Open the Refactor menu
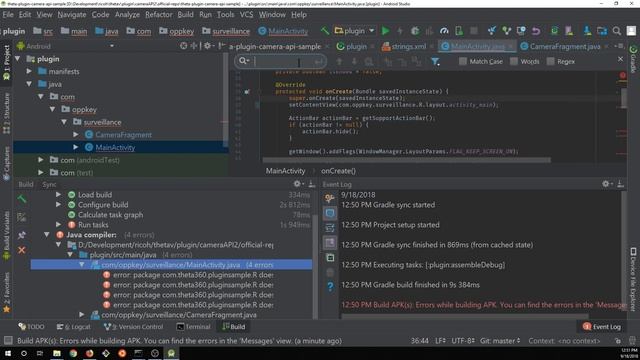The height and width of the screenshot is (360, 640). pos(159,15)
